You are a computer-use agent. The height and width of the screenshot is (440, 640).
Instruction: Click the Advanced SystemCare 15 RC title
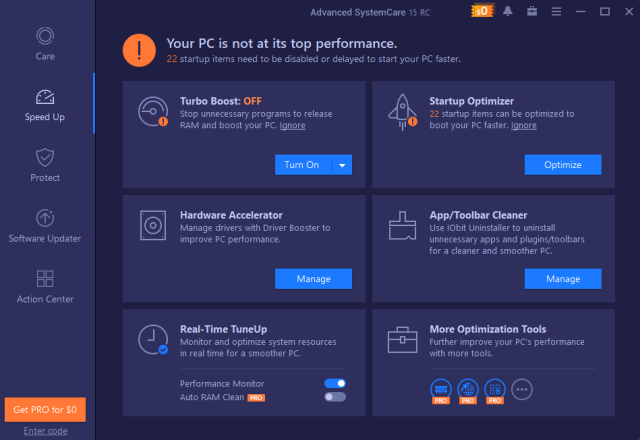(370, 12)
